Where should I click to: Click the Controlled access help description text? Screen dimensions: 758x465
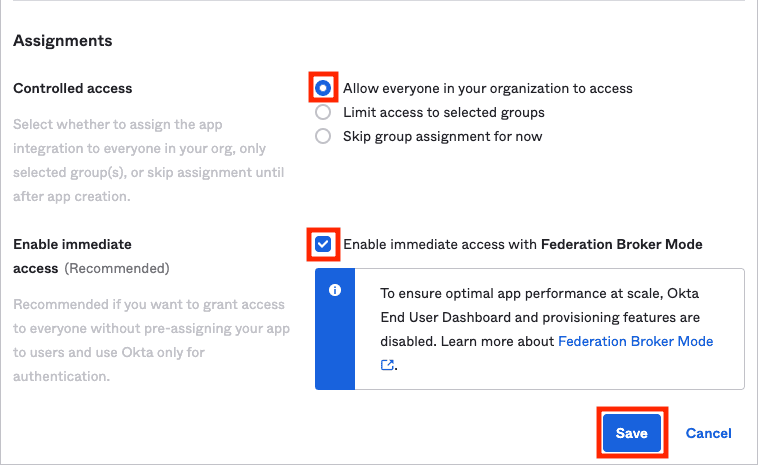148,160
